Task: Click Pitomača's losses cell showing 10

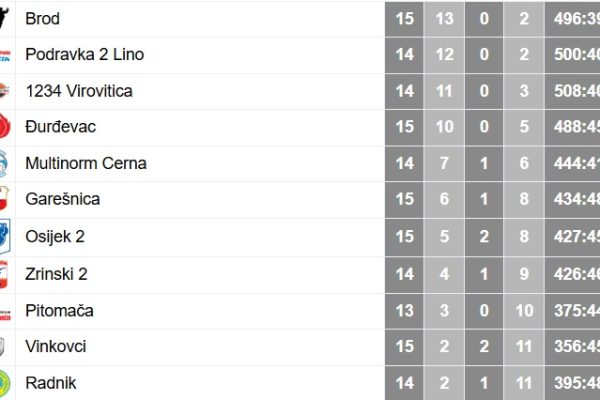Action: (524, 311)
